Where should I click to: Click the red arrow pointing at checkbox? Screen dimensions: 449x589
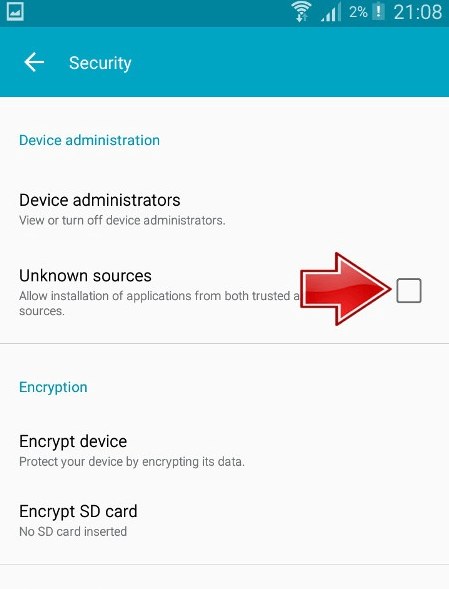point(346,289)
